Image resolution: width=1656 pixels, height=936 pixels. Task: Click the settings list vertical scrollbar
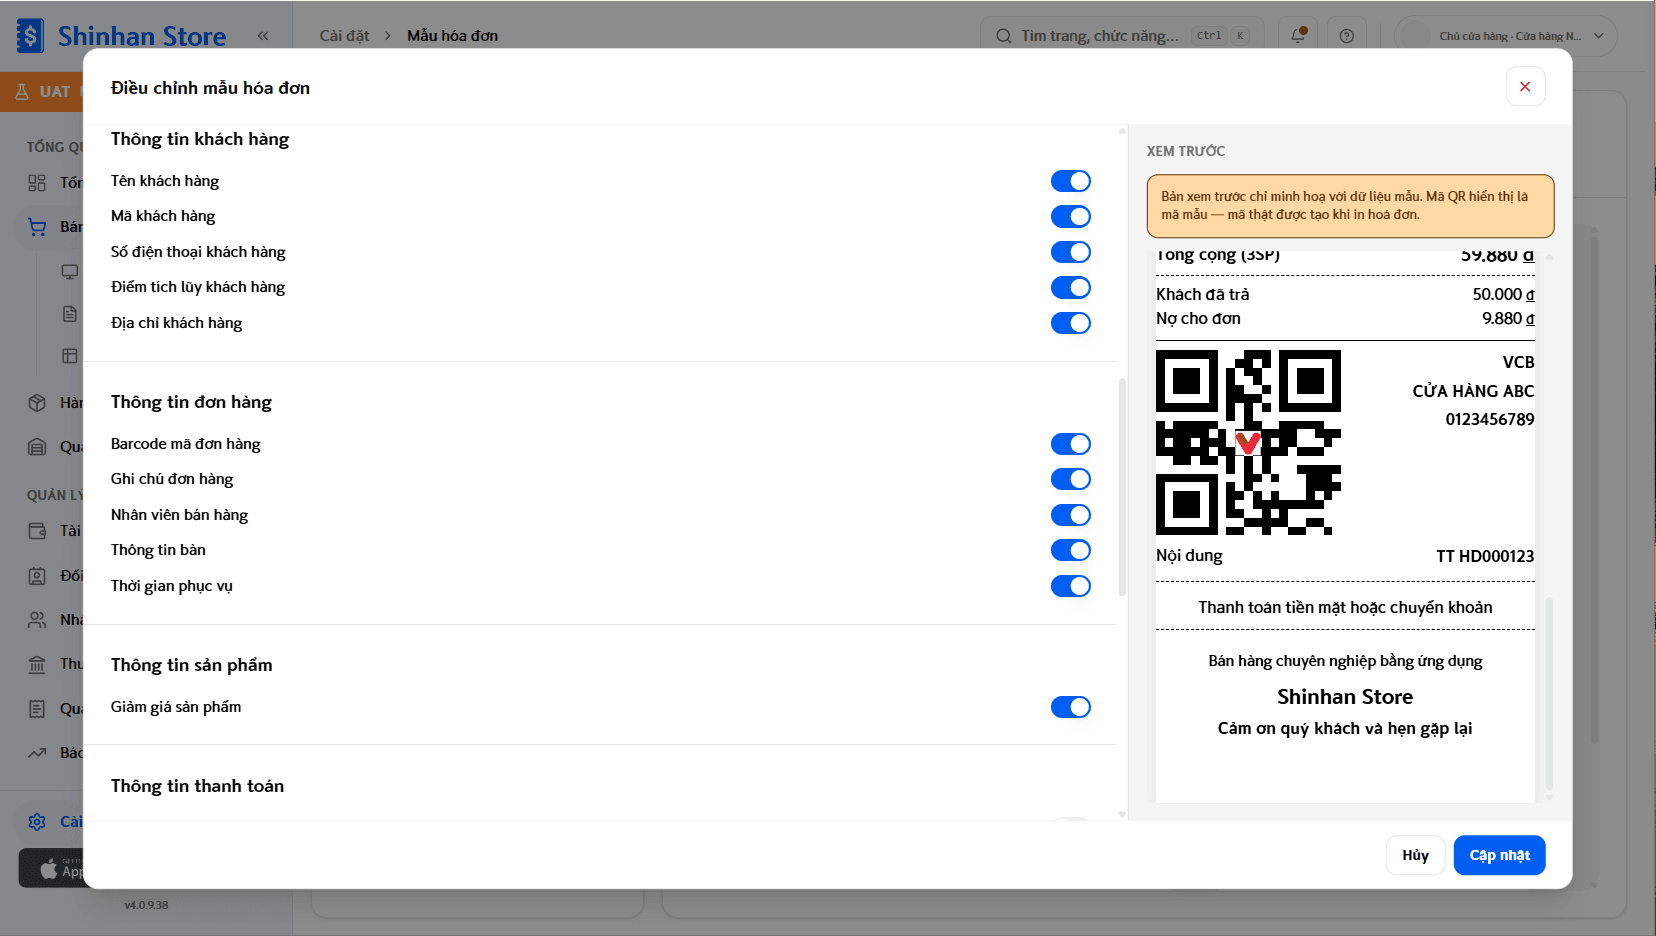point(1122,487)
